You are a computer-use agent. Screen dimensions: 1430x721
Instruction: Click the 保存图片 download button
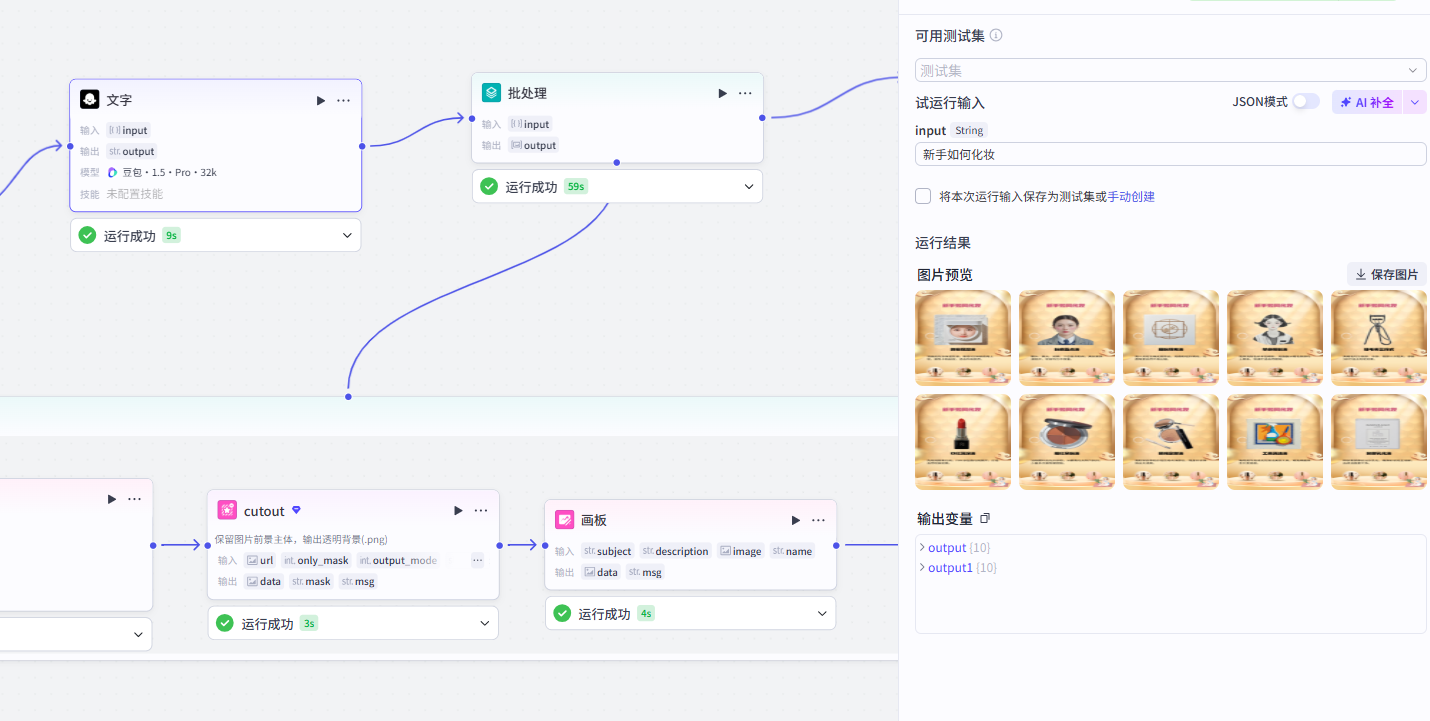1387,274
